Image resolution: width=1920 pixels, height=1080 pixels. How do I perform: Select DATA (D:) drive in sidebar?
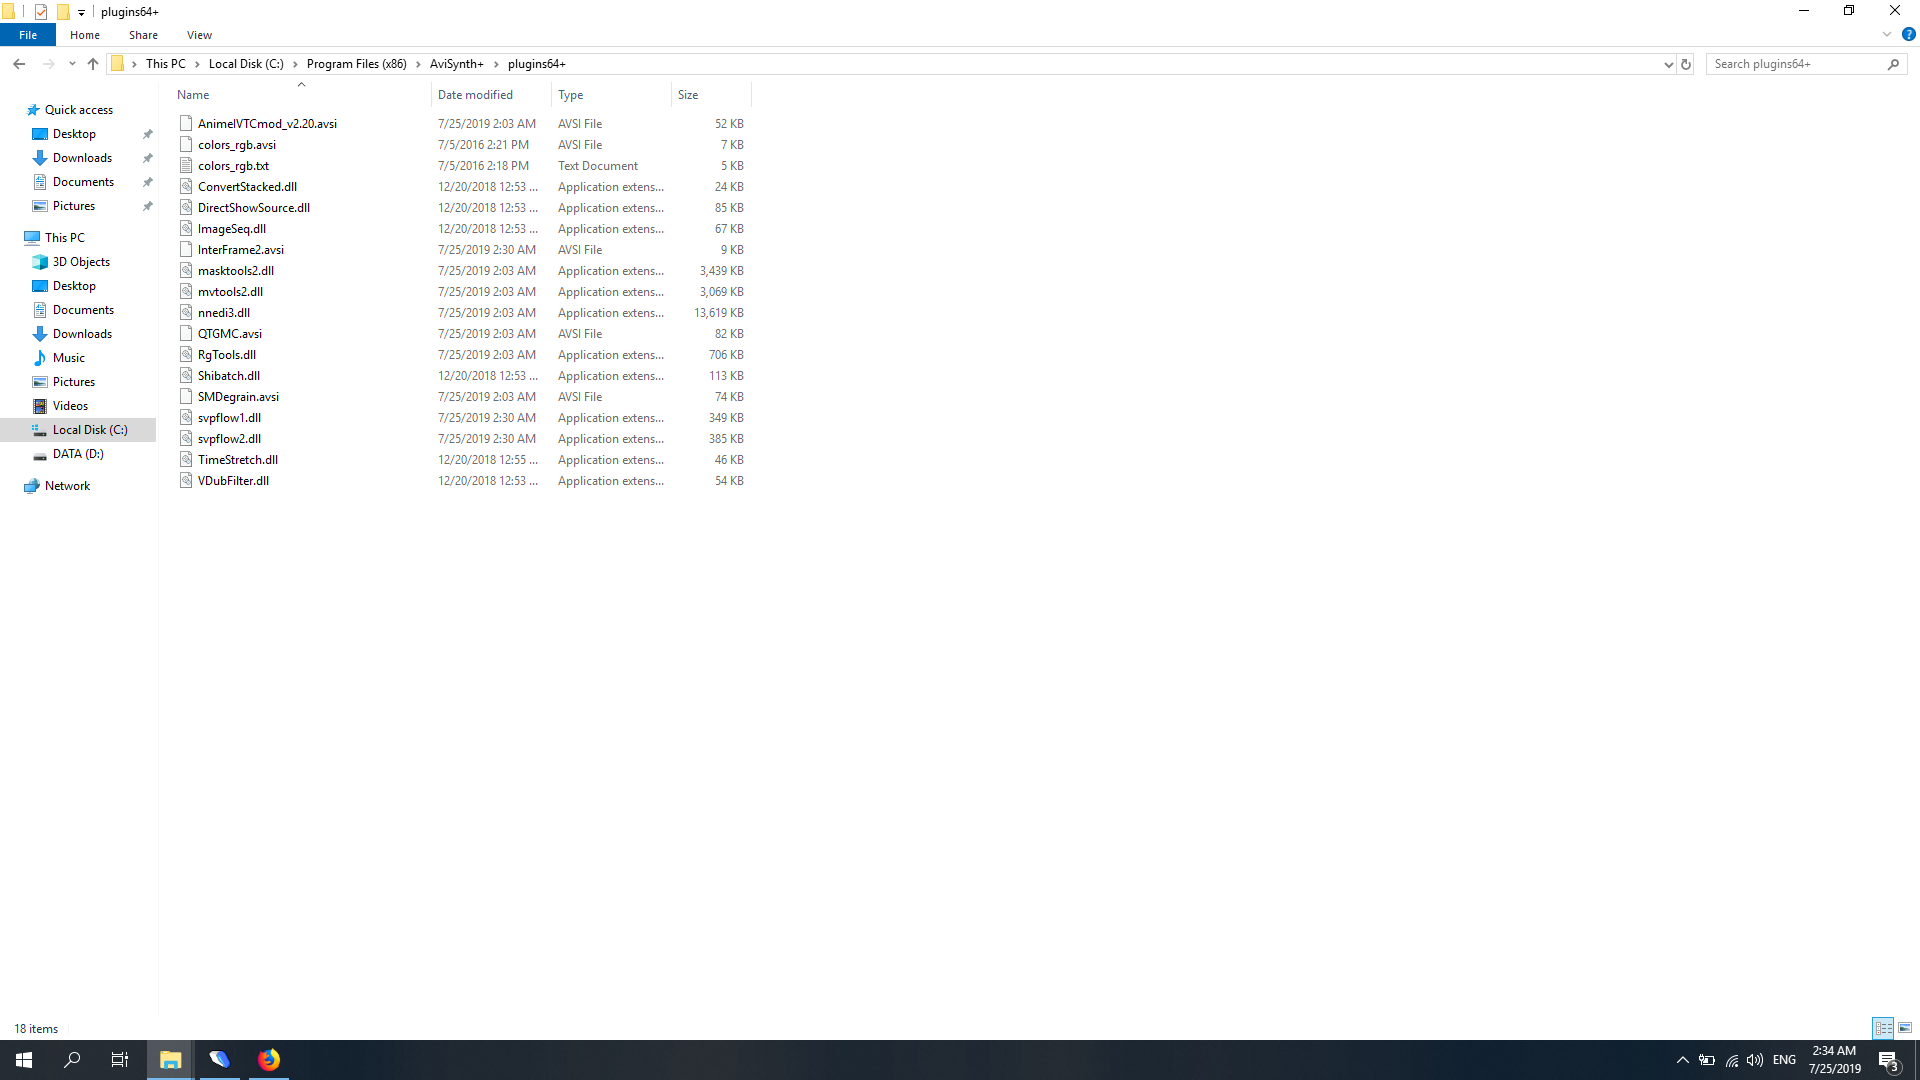[x=78, y=454]
